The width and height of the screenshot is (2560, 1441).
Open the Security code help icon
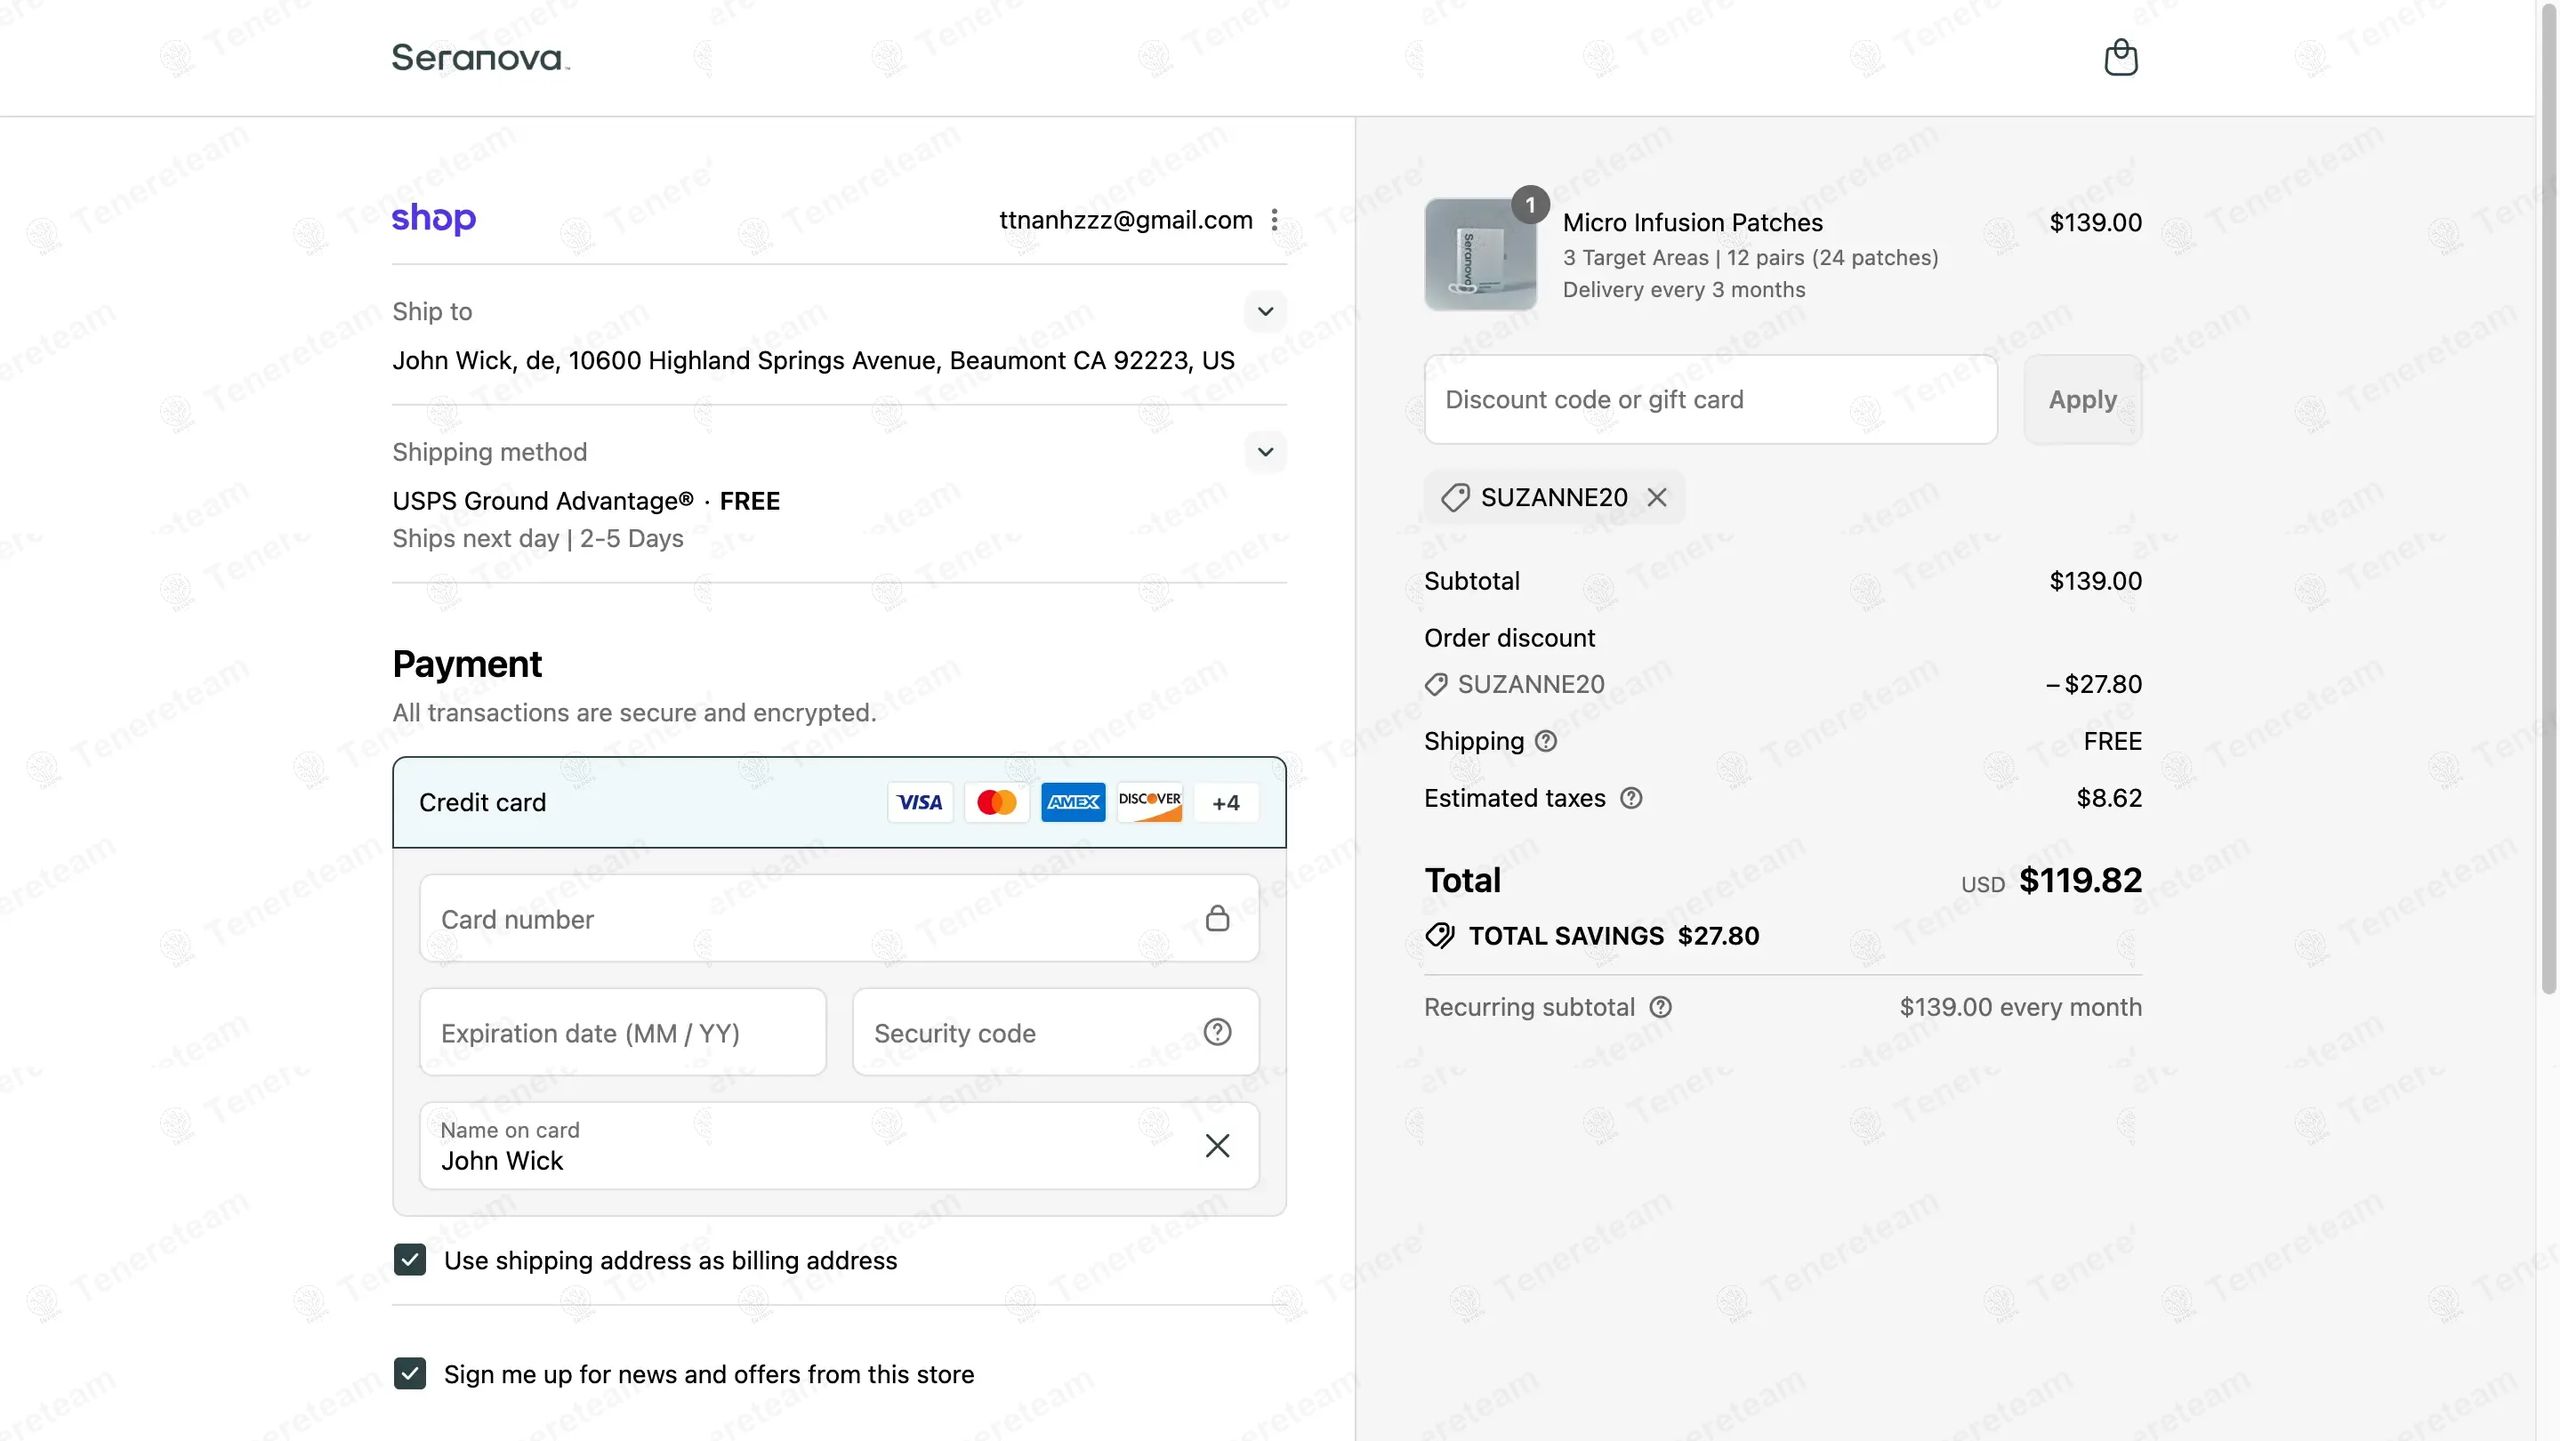tap(1217, 1032)
